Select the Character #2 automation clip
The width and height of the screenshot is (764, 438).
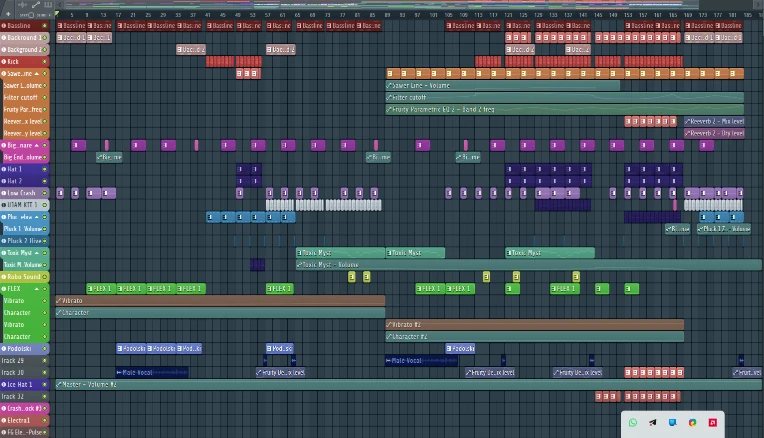535,337
